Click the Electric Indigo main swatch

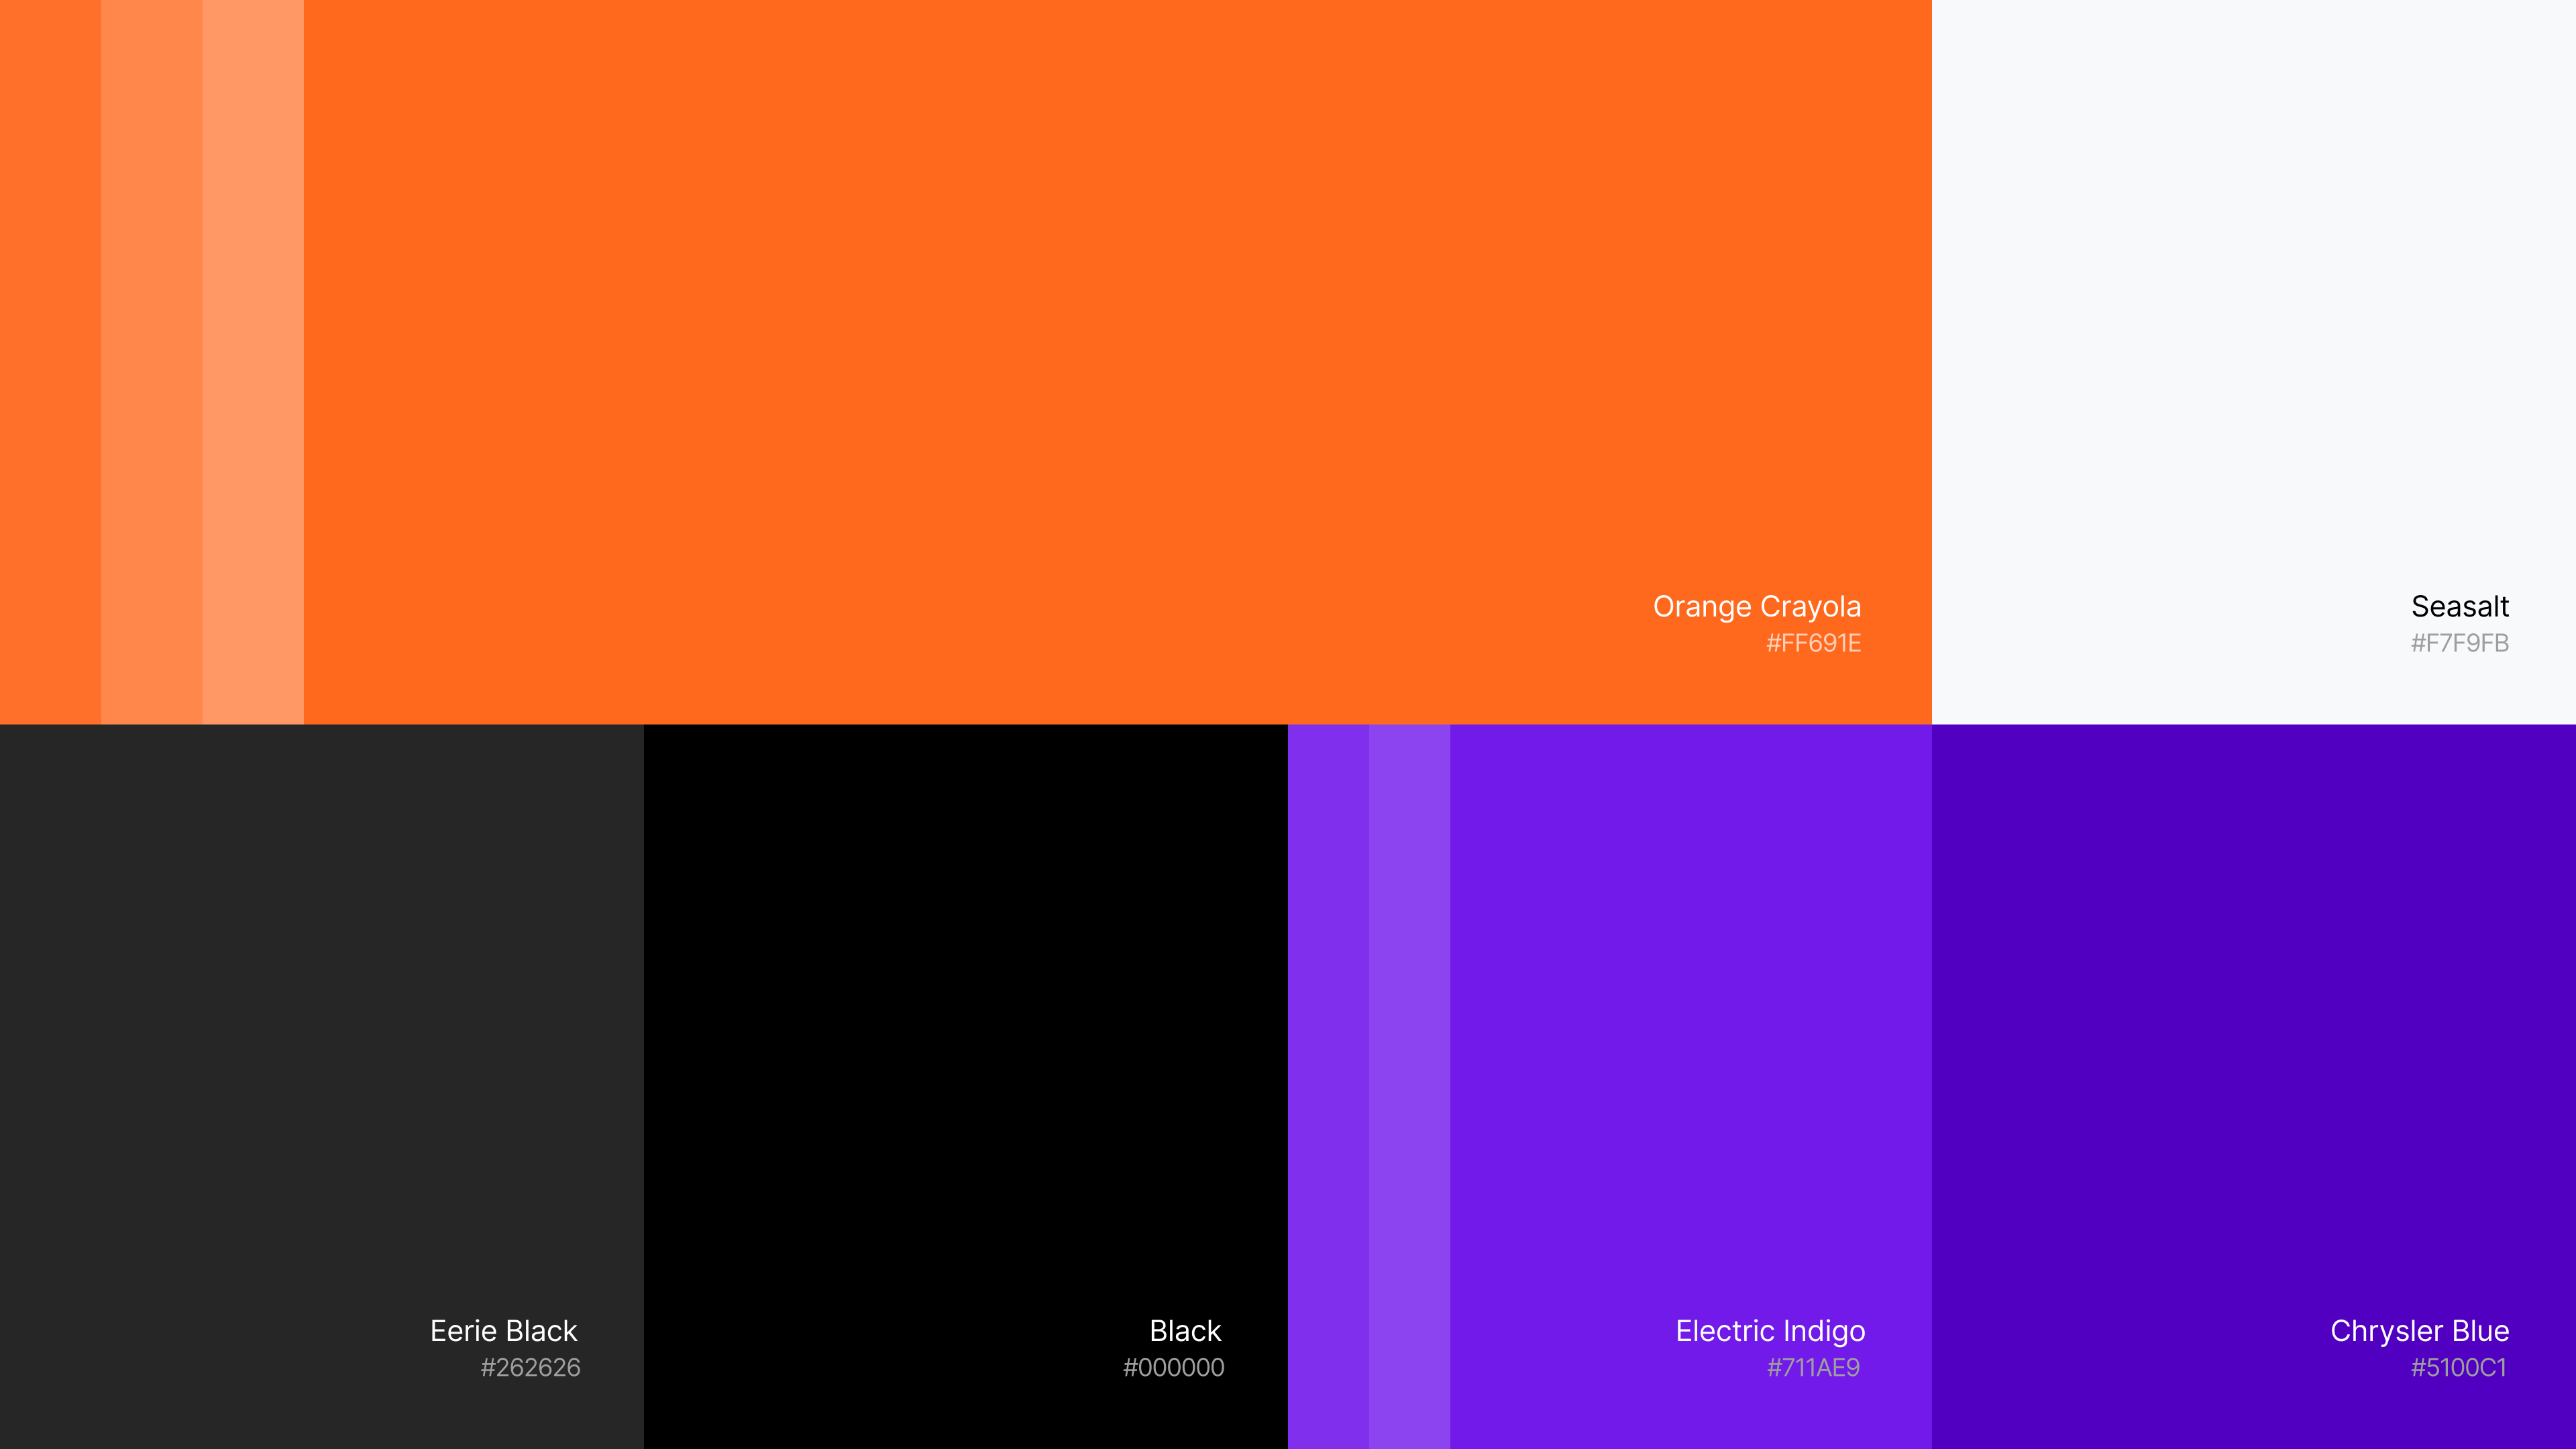pos(1690,1050)
